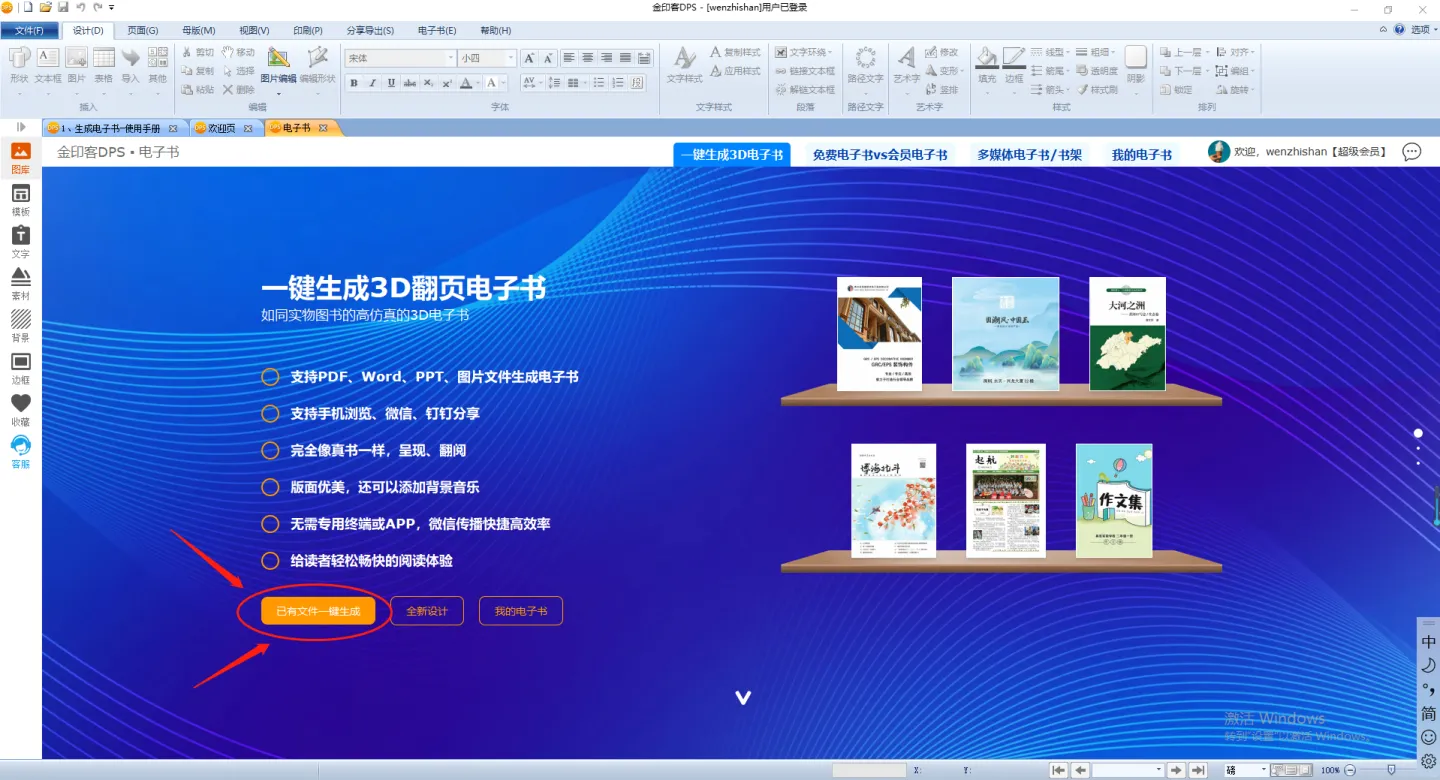Click the 链接文本框 link text box button
The height and width of the screenshot is (780, 1440).
click(x=805, y=71)
